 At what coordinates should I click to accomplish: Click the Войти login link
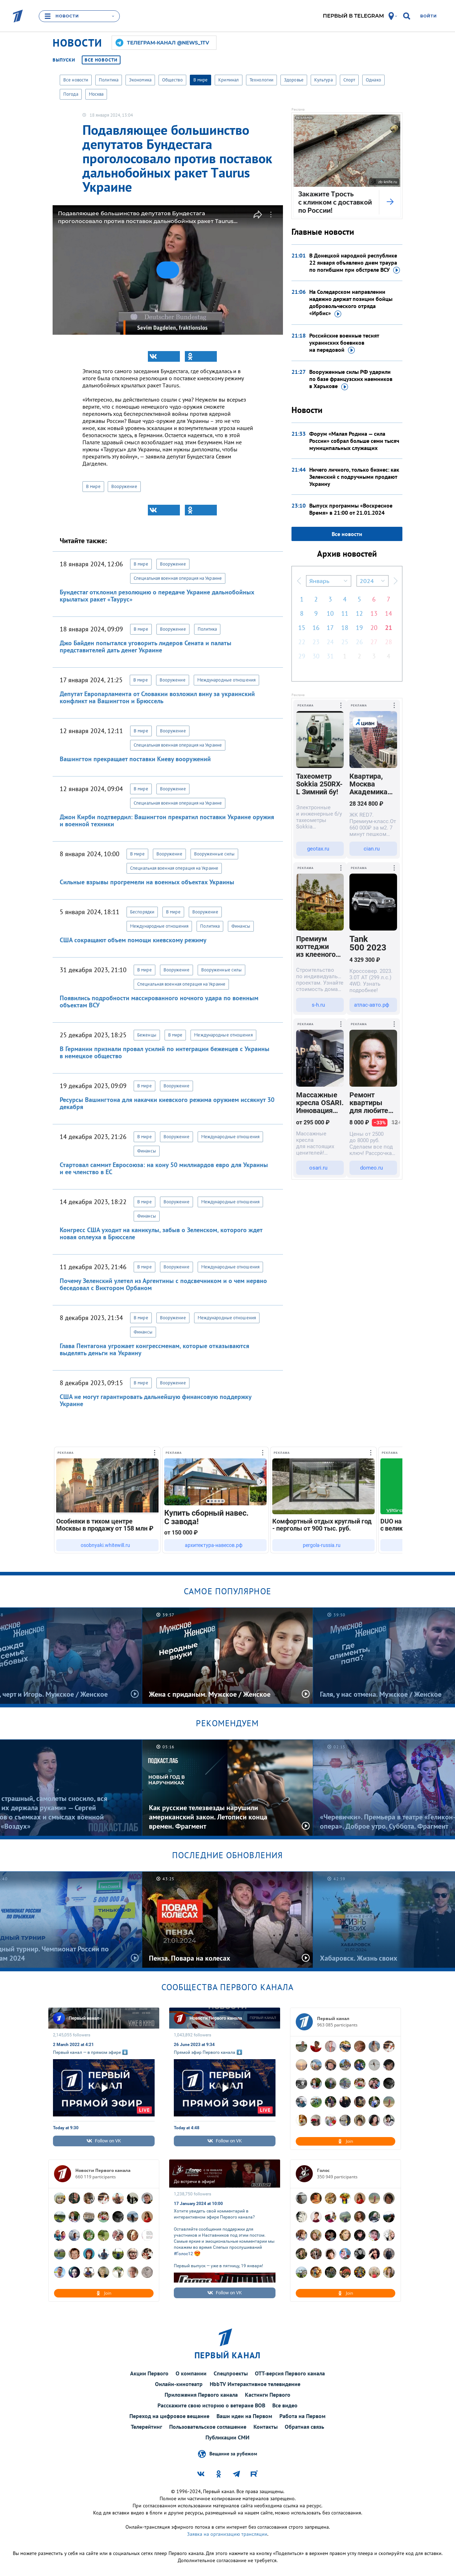(428, 16)
